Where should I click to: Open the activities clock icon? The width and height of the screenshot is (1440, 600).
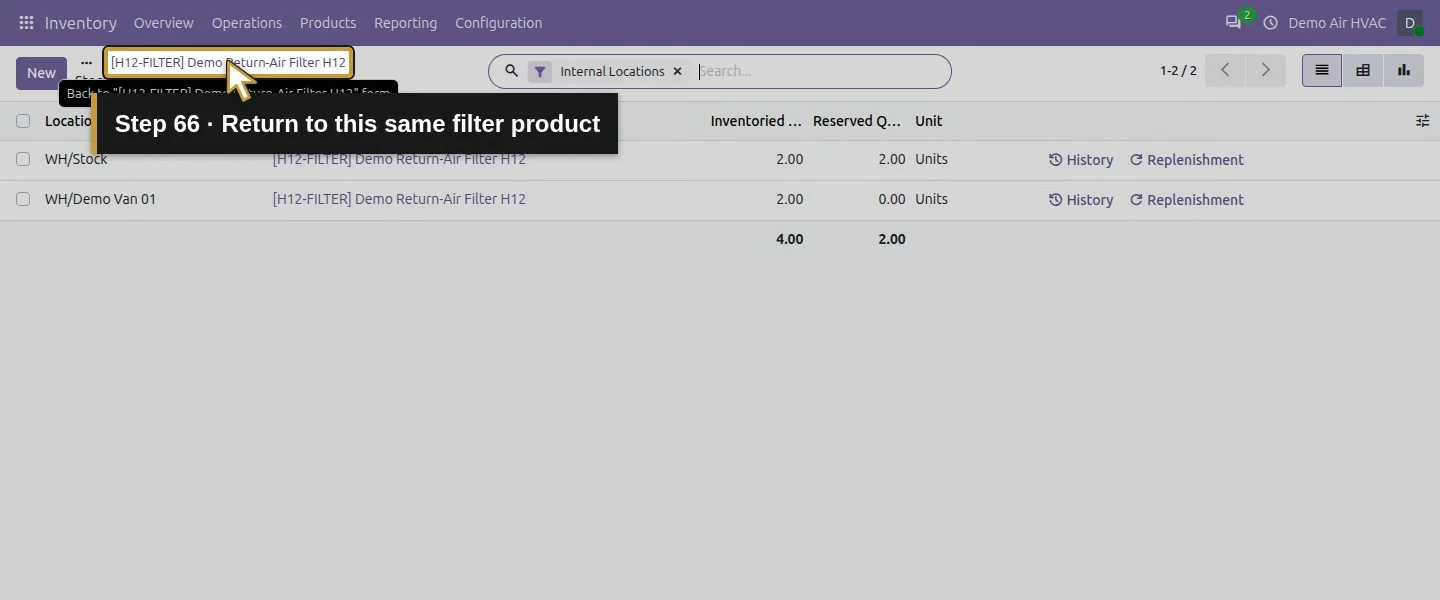1271,22
